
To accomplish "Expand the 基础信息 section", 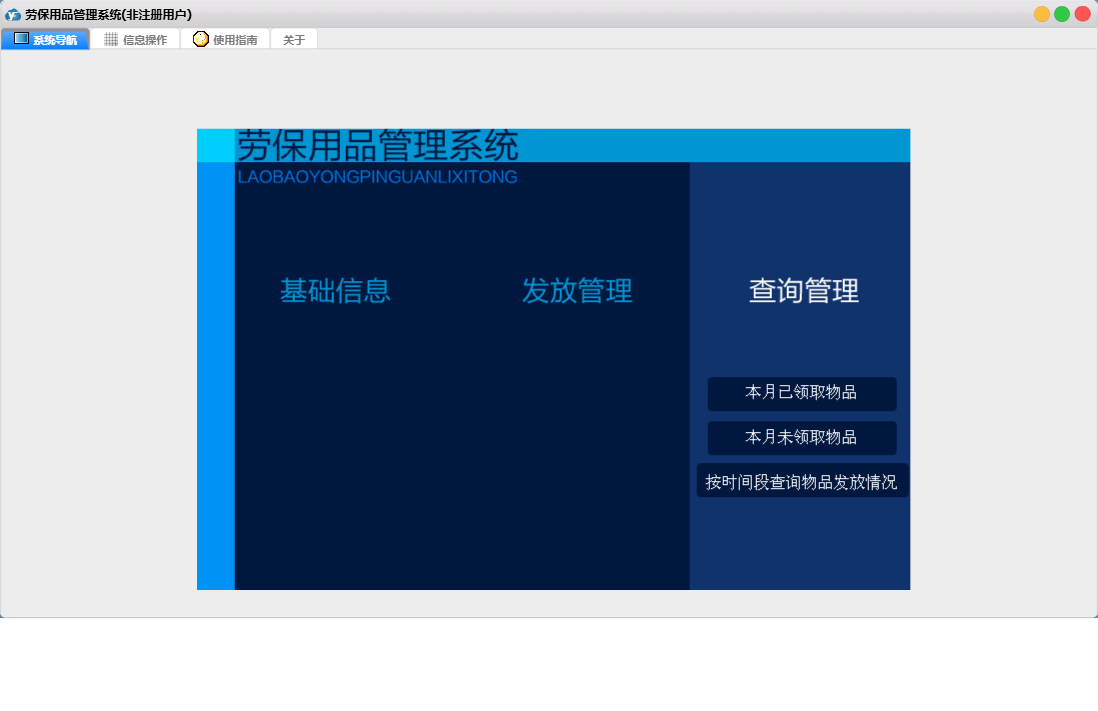I will (x=335, y=291).
